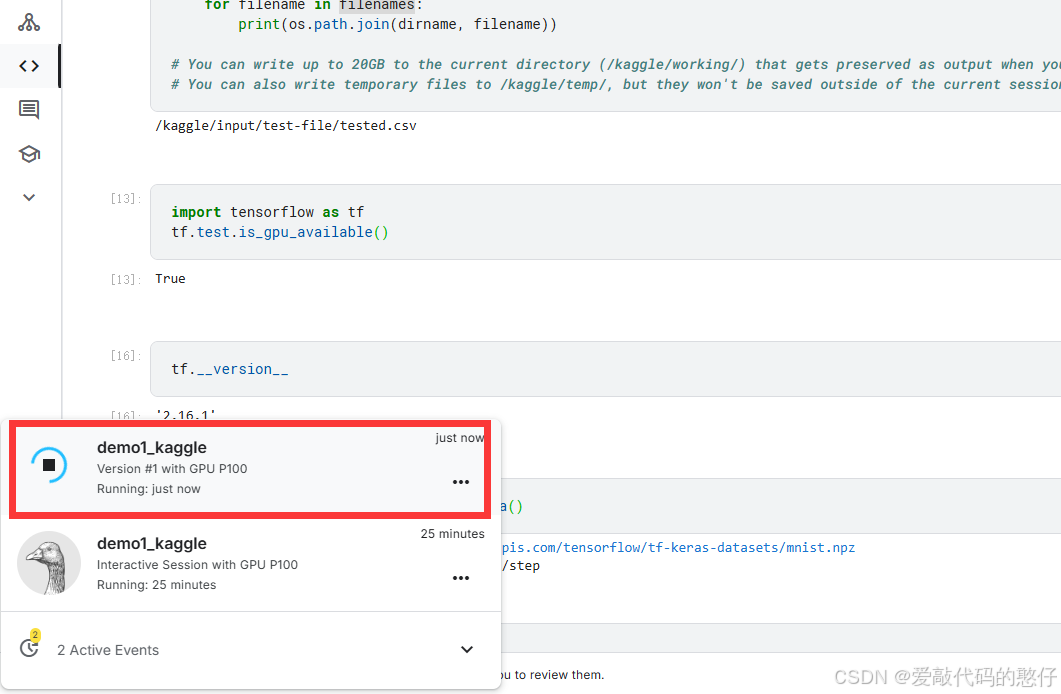The height and width of the screenshot is (694, 1061).
Task: Select the code editor icon in the sidebar
Action: 29,65
